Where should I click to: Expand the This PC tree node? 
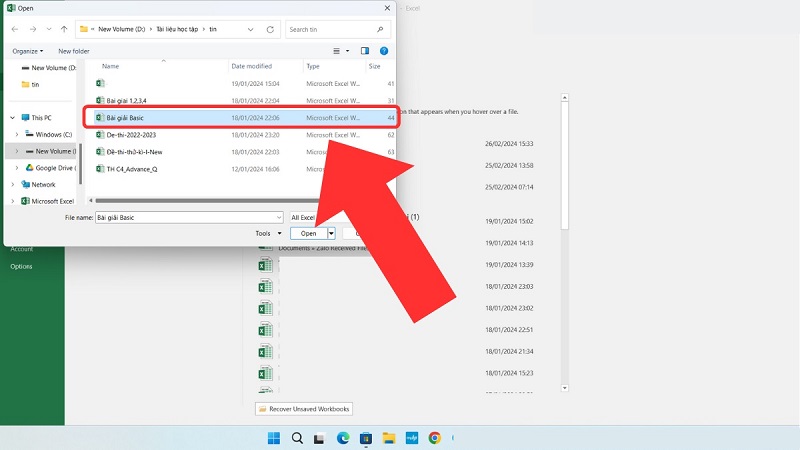(13, 118)
